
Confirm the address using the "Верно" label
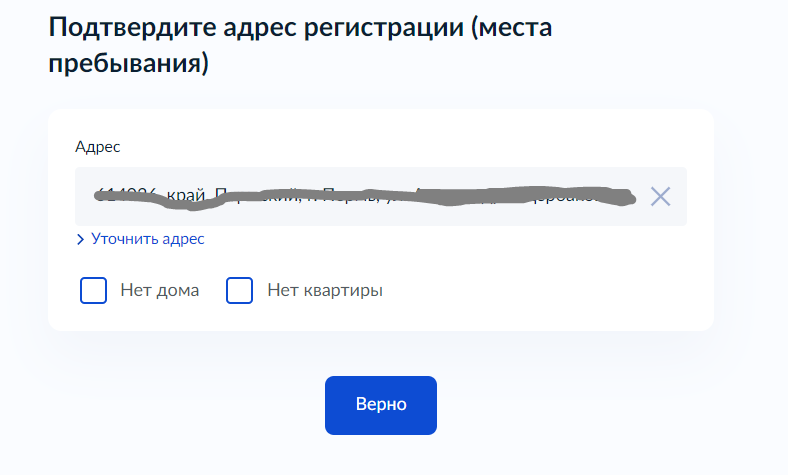point(381,405)
